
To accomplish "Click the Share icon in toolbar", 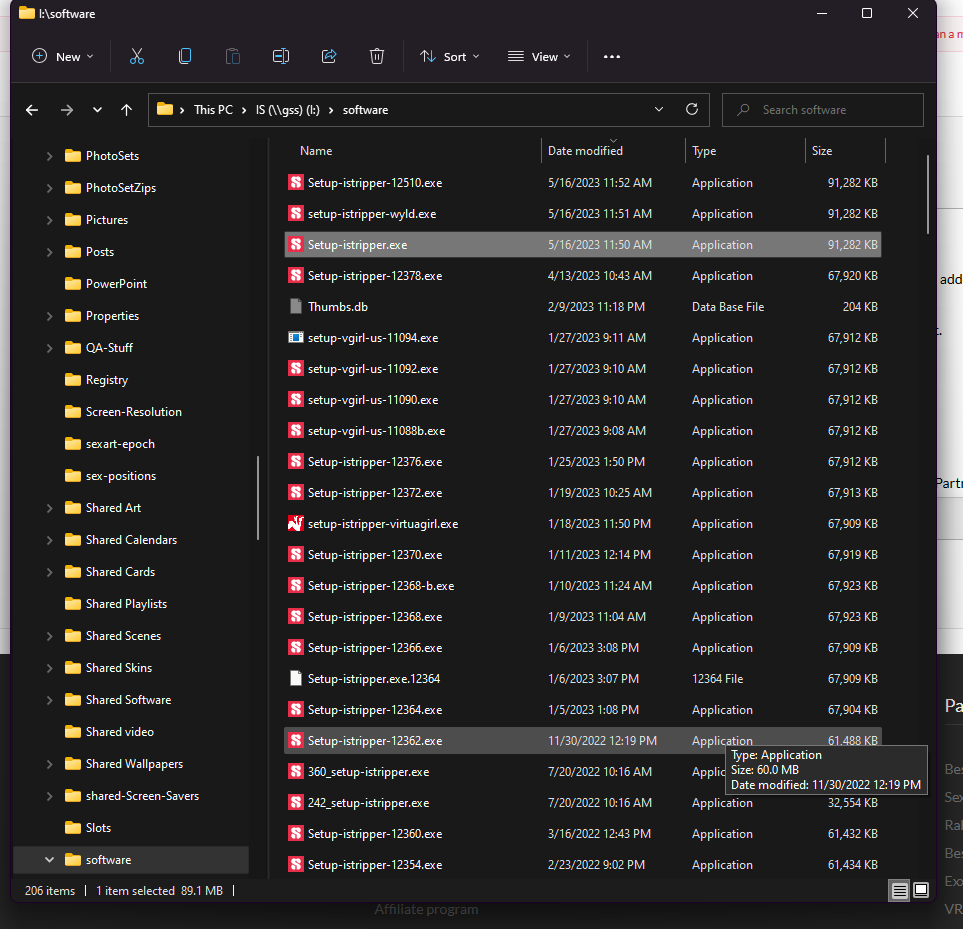I will click(x=329, y=56).
